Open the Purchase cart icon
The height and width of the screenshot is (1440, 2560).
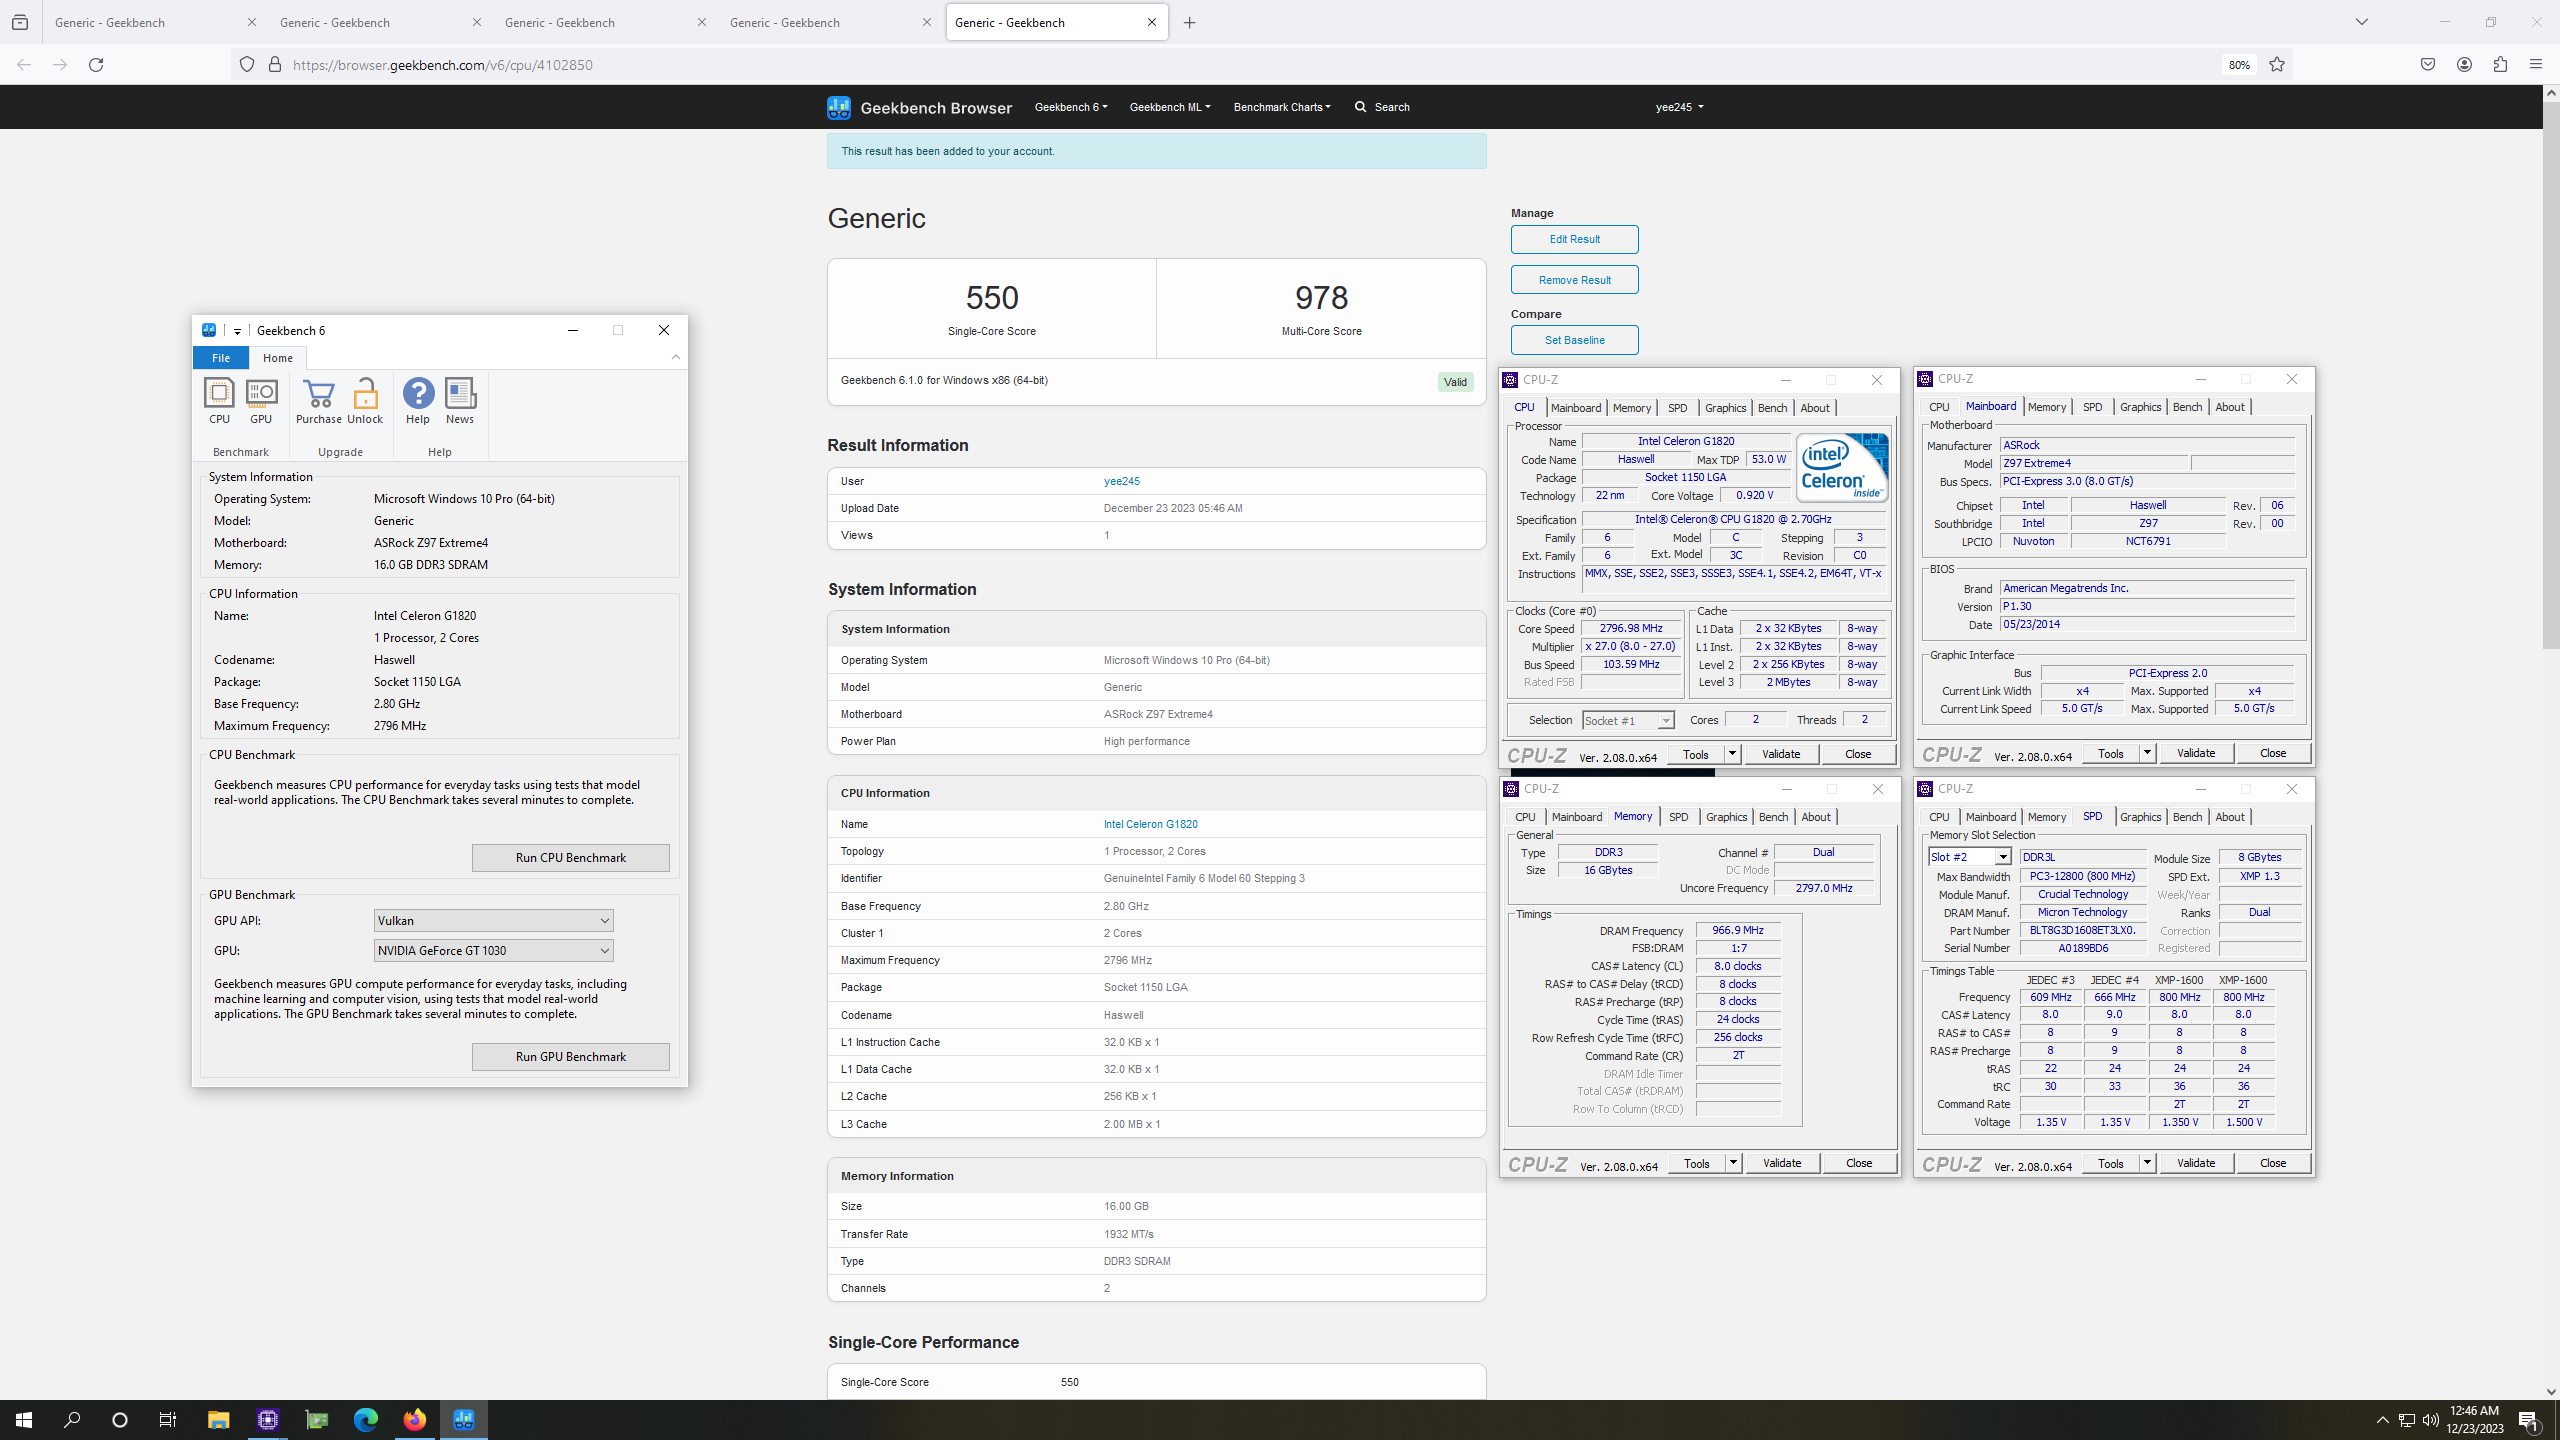[319, 401]
